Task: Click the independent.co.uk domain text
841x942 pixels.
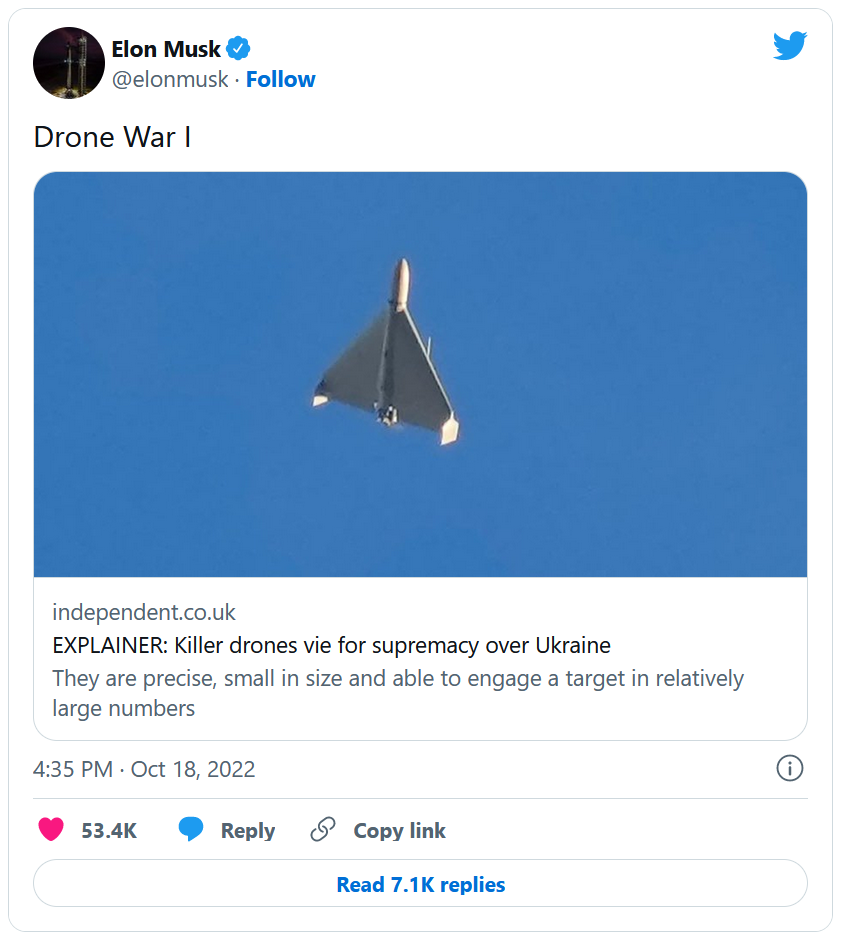Action: click(x=144, y=612)
